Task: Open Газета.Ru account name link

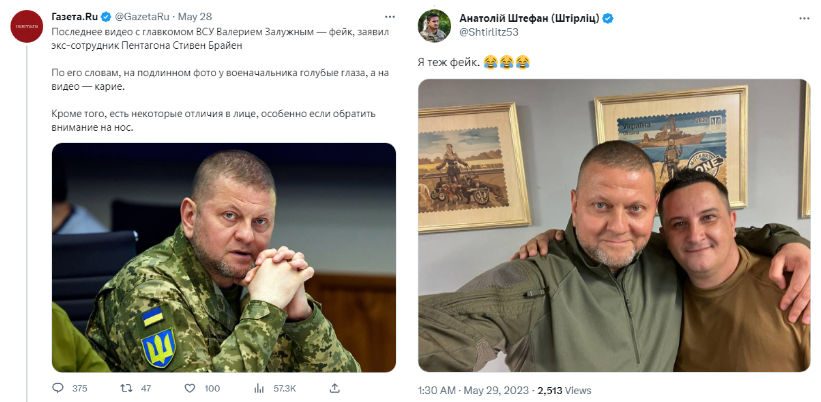Action: click(75, 17)
